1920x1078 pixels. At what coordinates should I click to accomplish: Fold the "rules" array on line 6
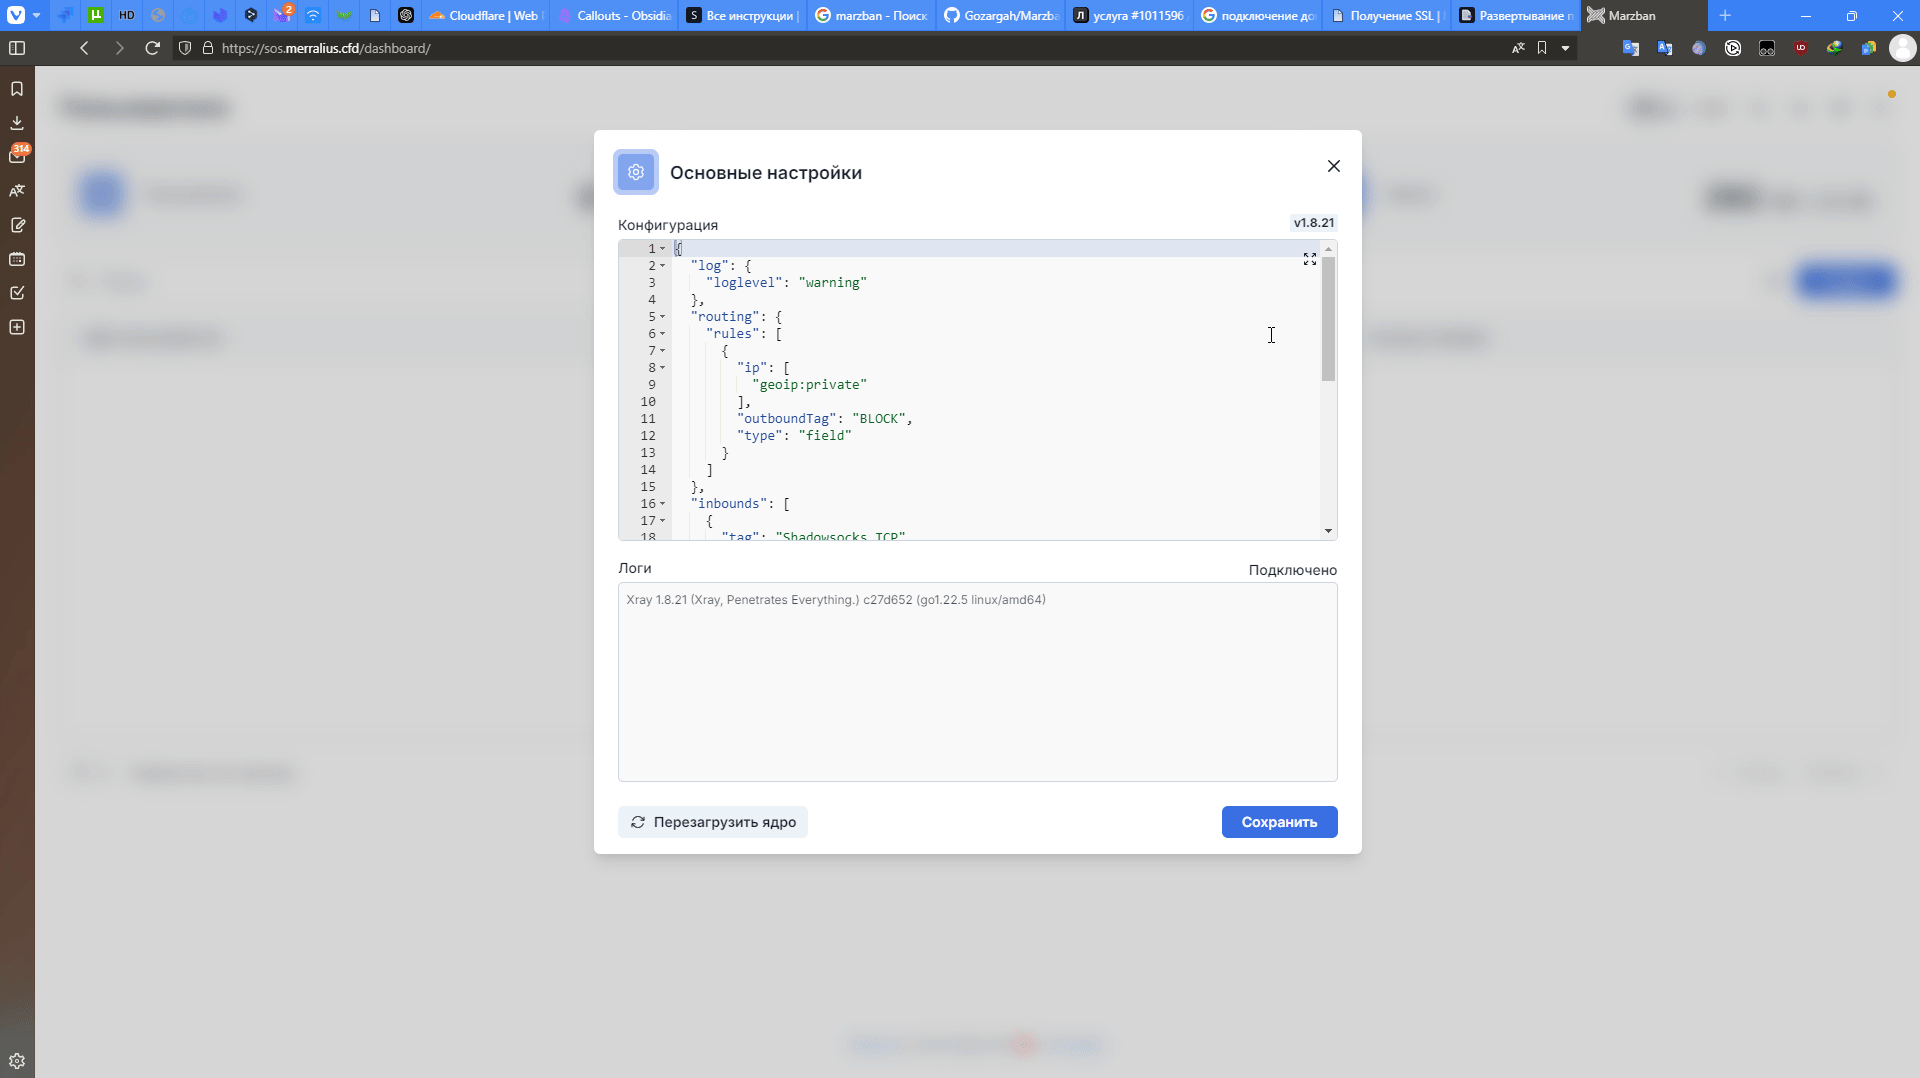coord(662,334)
